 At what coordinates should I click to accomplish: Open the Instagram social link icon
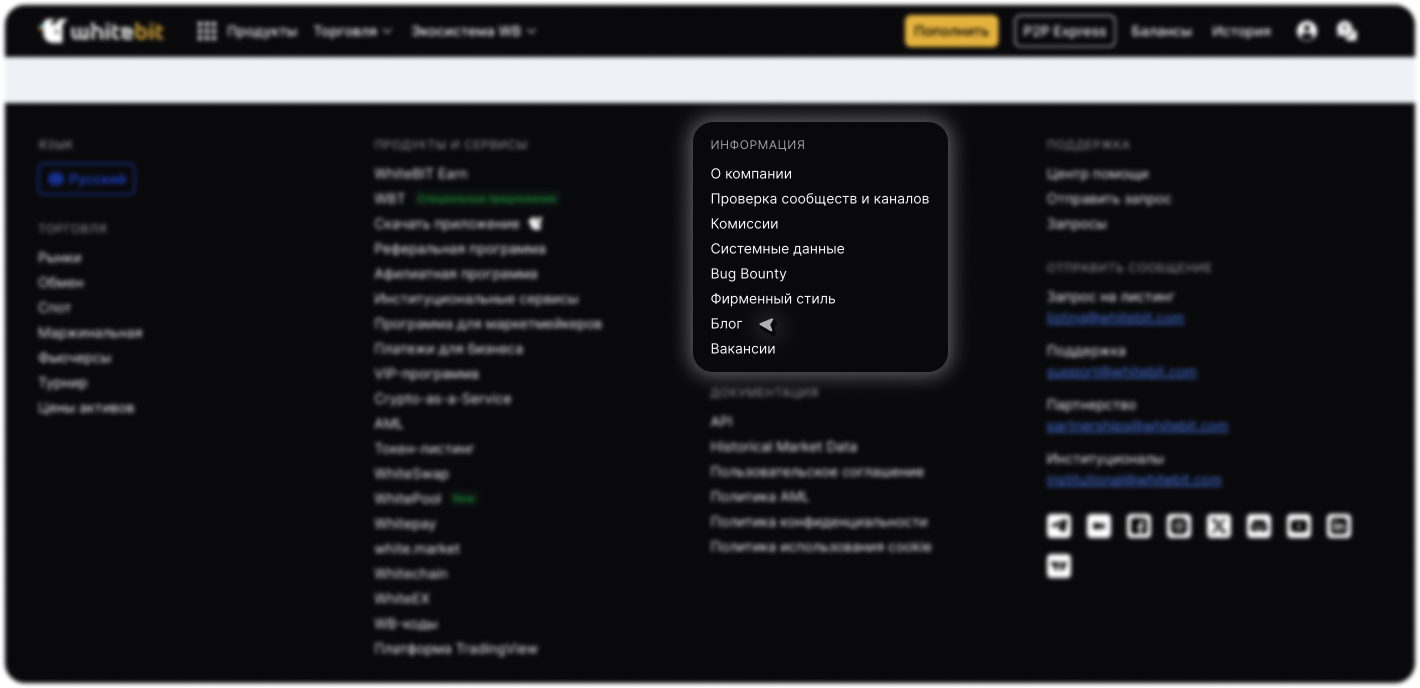pos(1178,526)
